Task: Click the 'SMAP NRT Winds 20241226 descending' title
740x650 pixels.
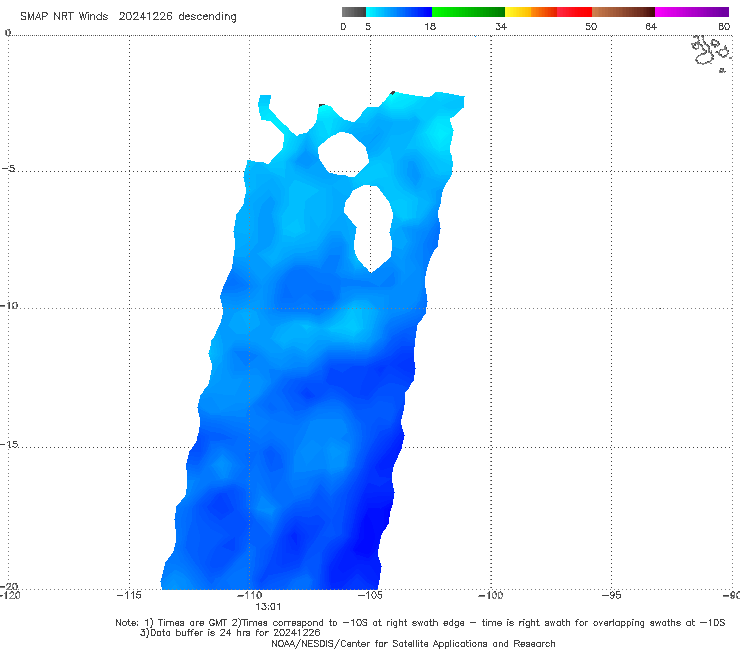Action: click(x=128, y=17)
